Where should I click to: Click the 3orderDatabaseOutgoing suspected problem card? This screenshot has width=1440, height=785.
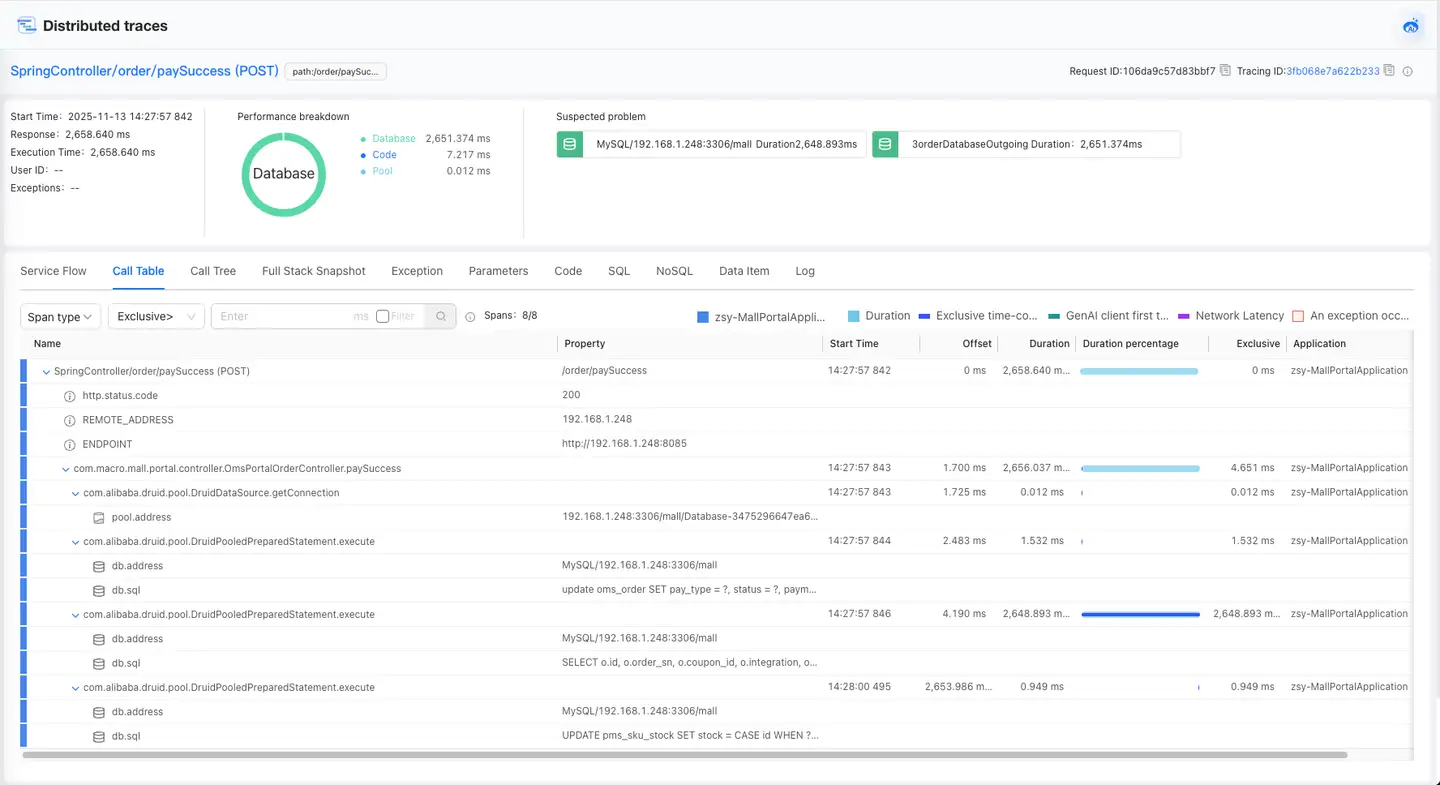tap(1026, 144)
